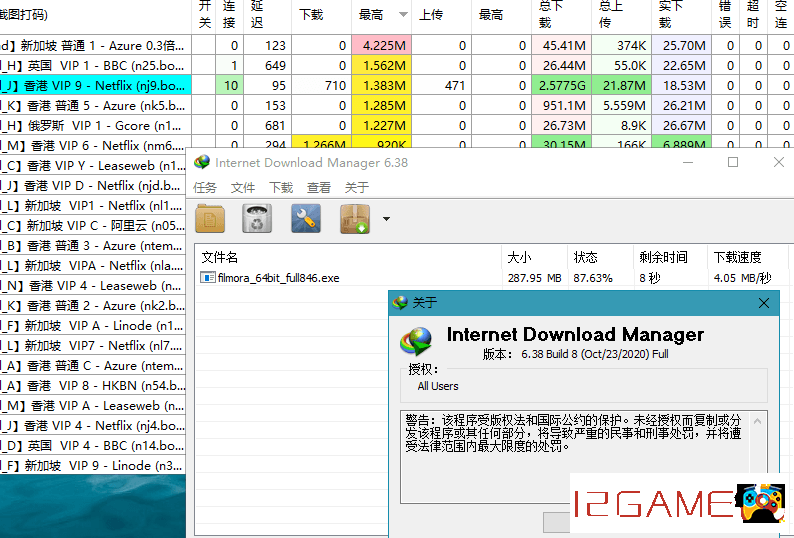
Task: Select filmora_64bit_full846.exe download row
Action: click(278, 278)
